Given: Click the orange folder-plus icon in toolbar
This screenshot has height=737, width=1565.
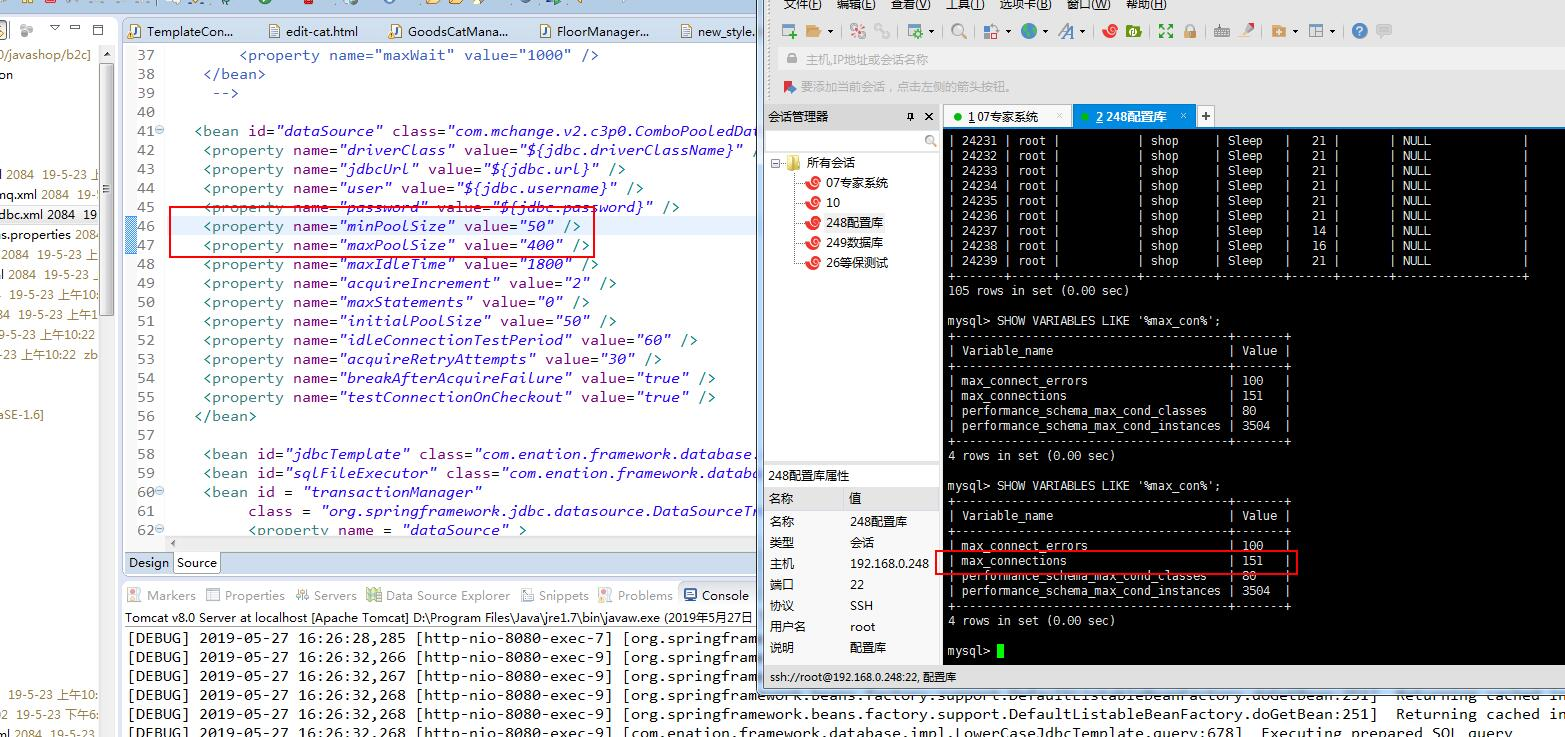Looking at the screenshot, I should point(1278,31).
